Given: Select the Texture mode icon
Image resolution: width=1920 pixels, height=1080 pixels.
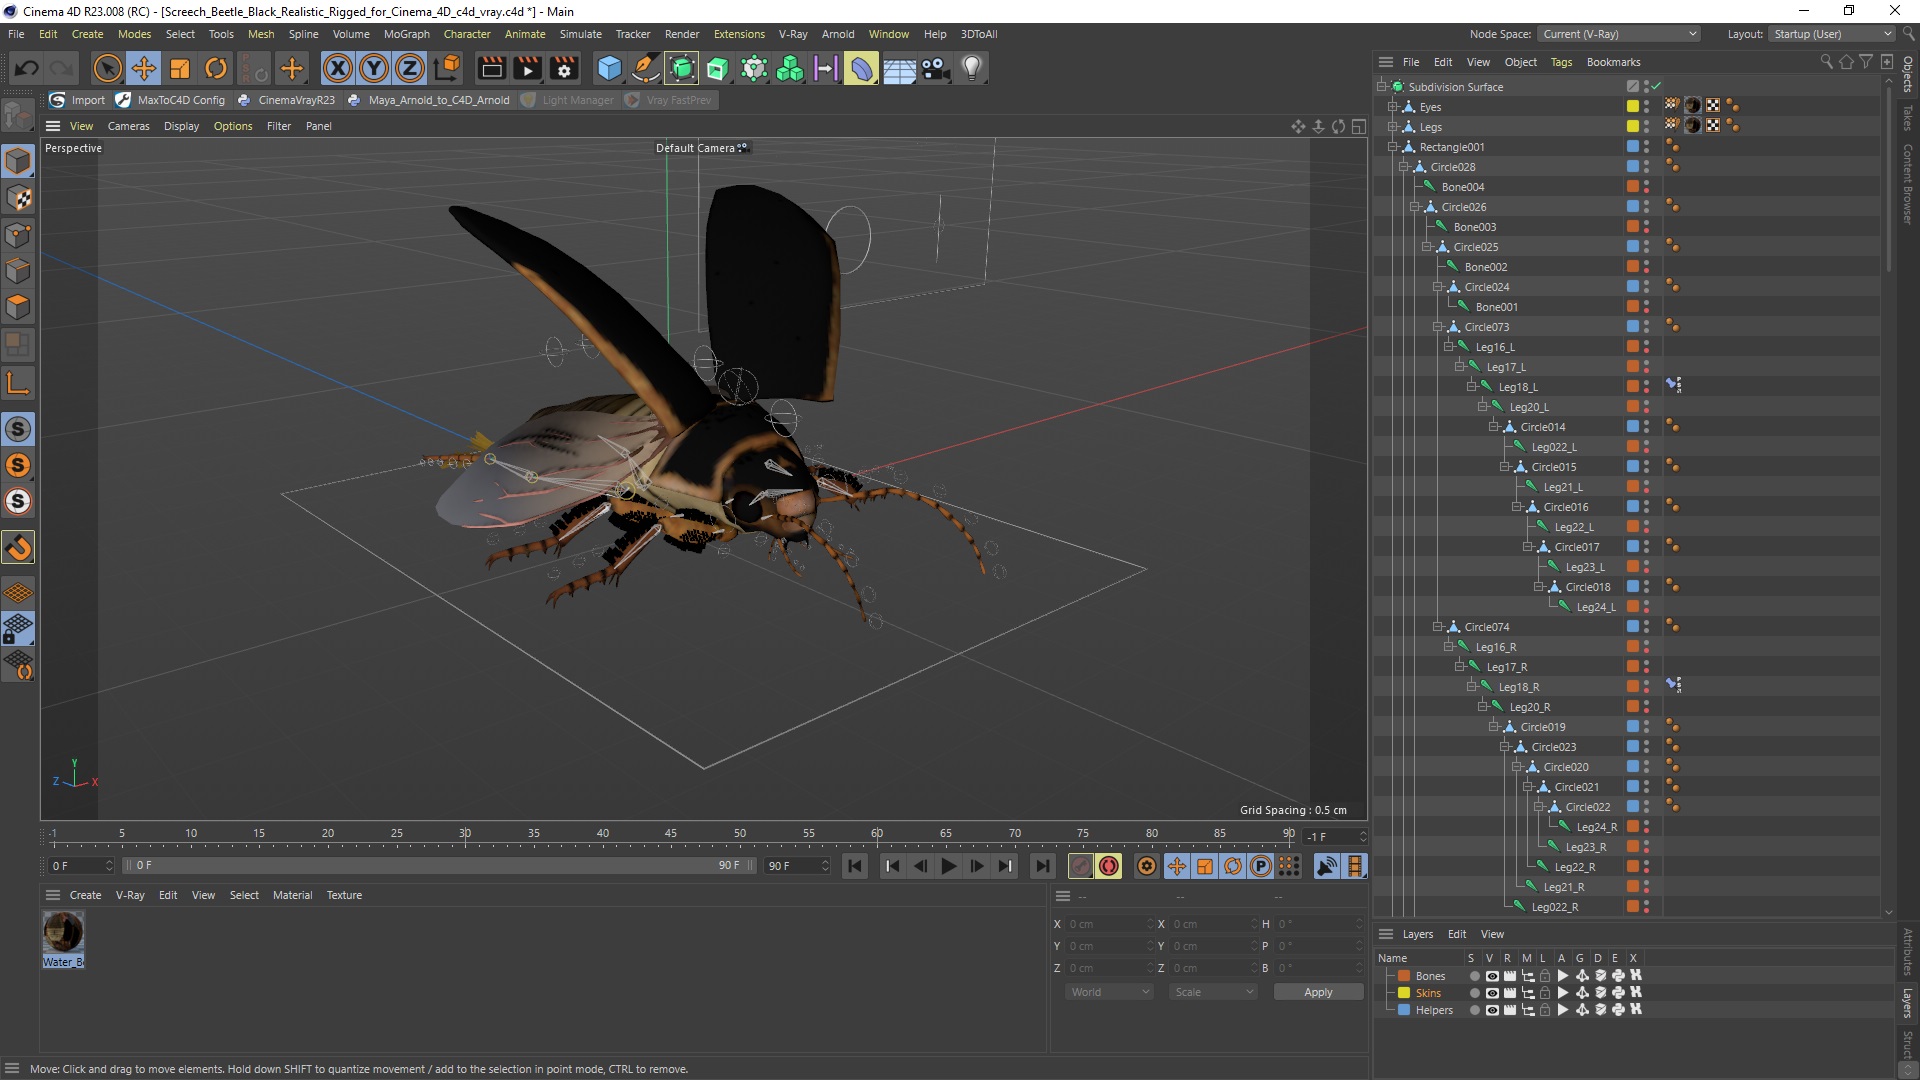Looking at the screenshot, I should click(18, 198).
